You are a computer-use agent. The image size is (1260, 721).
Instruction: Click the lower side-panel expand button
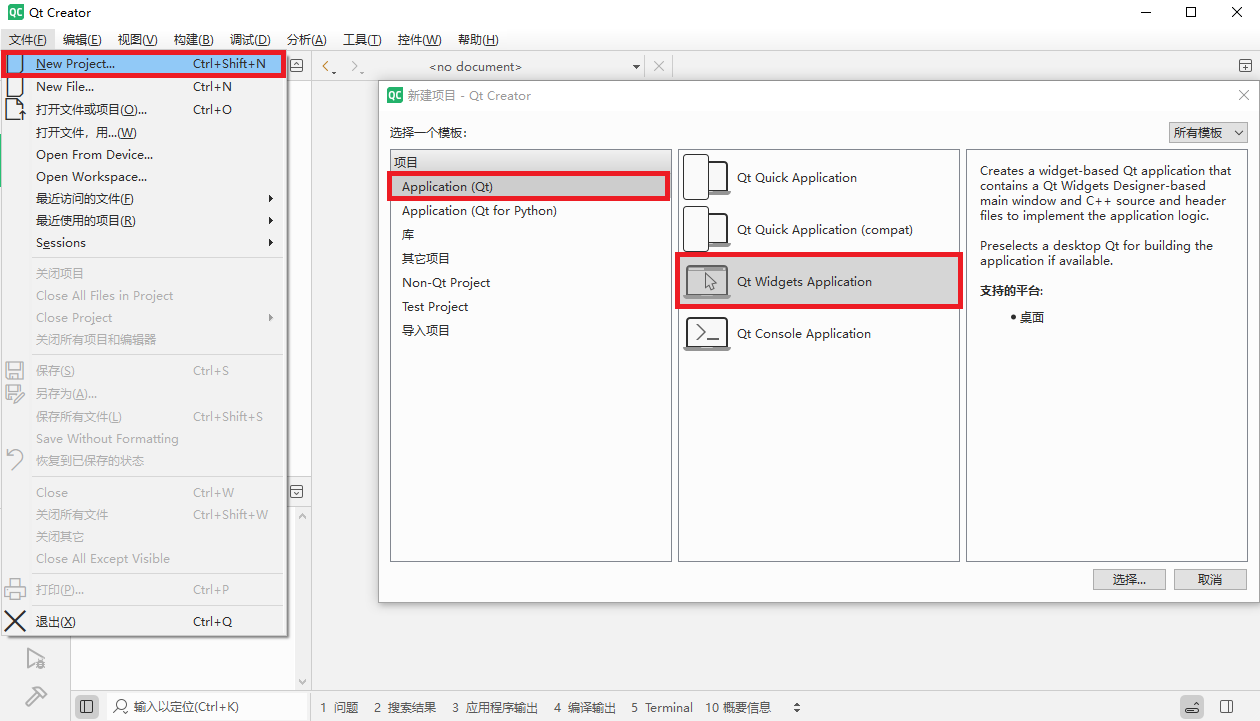click(296, 491)
